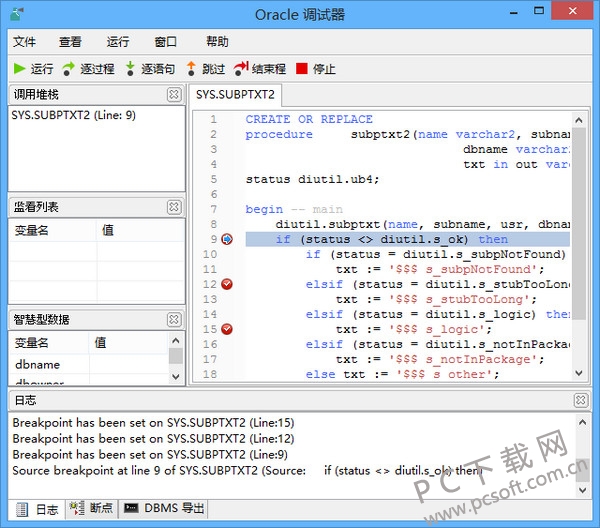The width and height of the screenshot is (600, 528).
Task: Click the Step Into (逐语句) toolbar icon
Action: [x=130, y=69]
